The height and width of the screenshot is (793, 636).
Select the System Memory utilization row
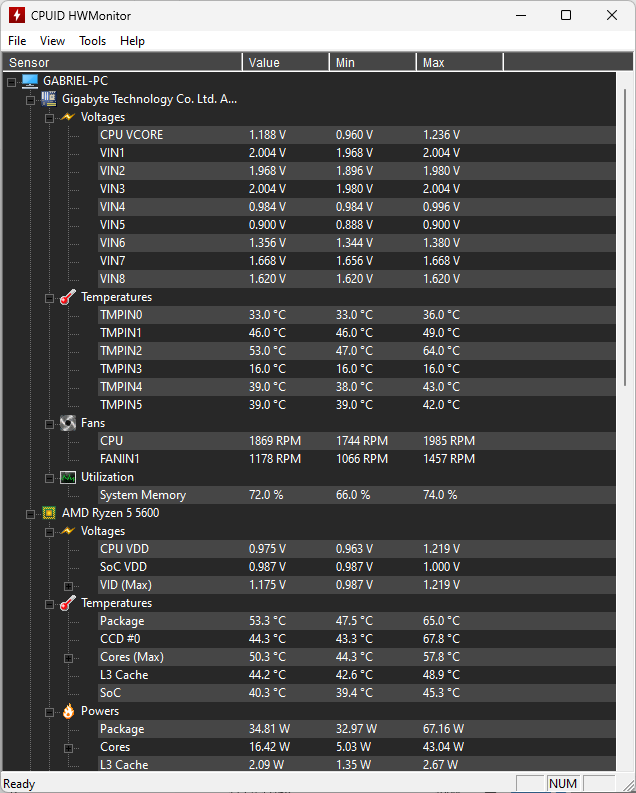click(x=357, y=495)
